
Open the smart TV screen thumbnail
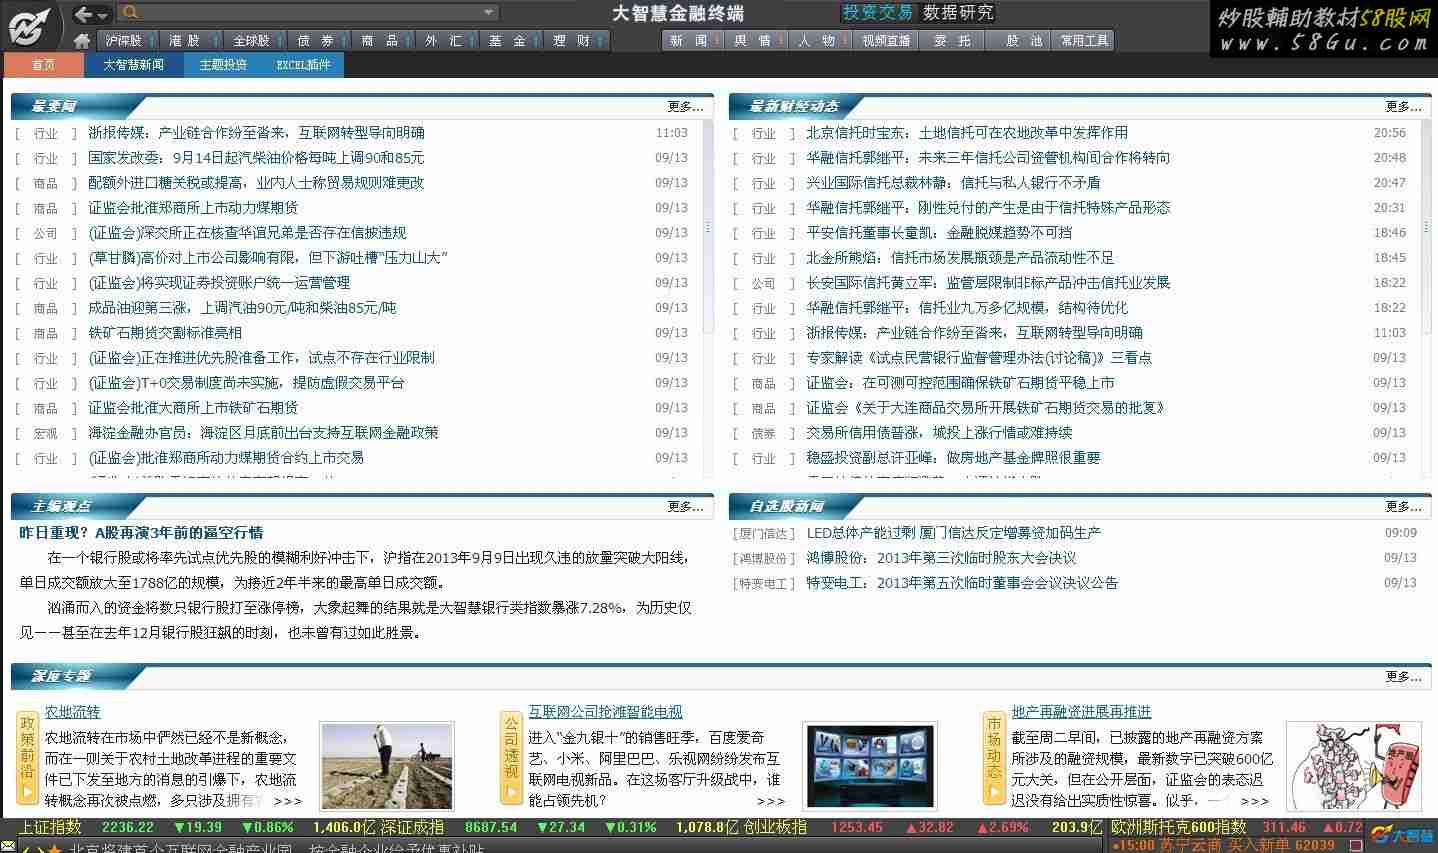[x=870, y=766]
